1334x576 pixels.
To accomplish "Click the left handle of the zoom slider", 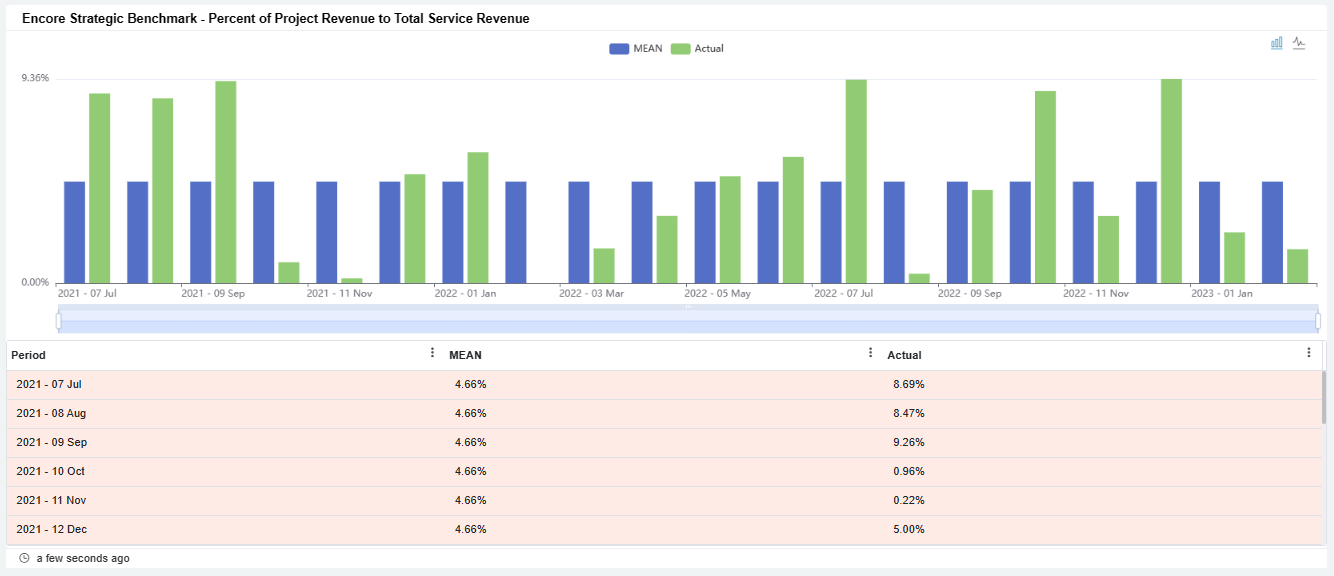I will tap(59, 320).
